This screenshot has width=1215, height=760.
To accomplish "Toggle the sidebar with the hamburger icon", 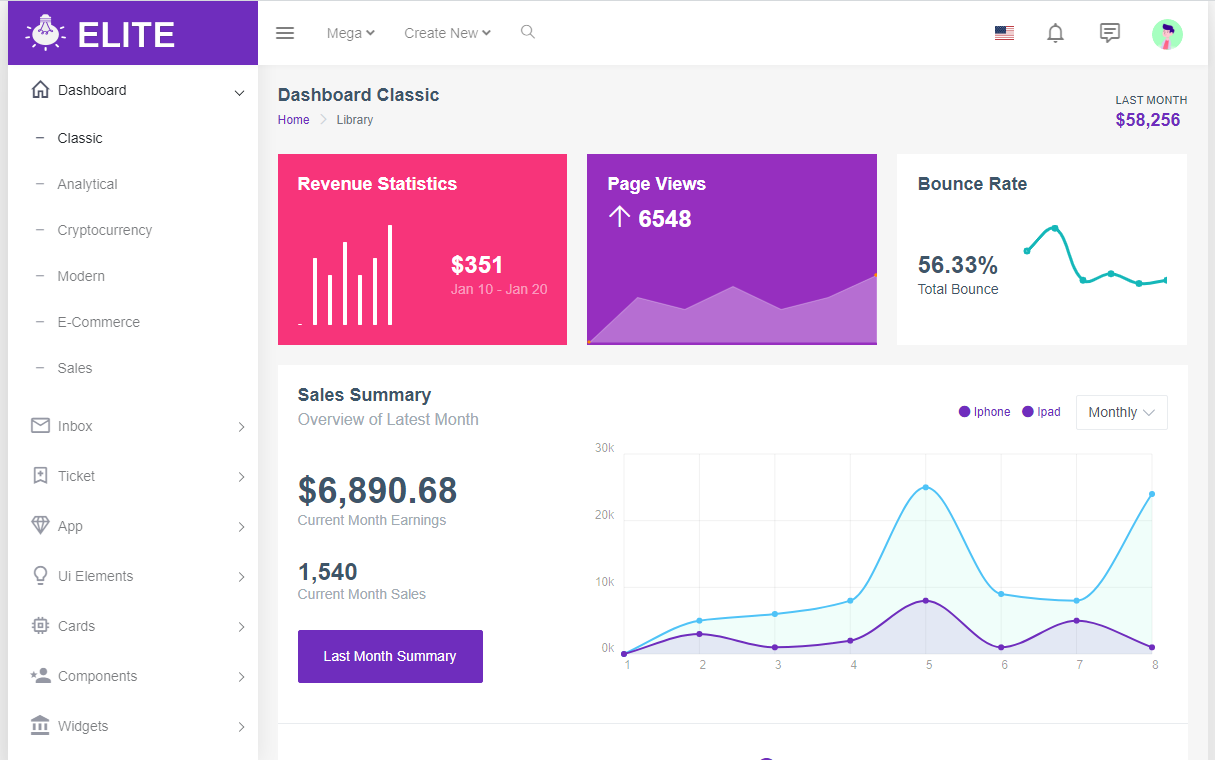I will pos(285,32).
